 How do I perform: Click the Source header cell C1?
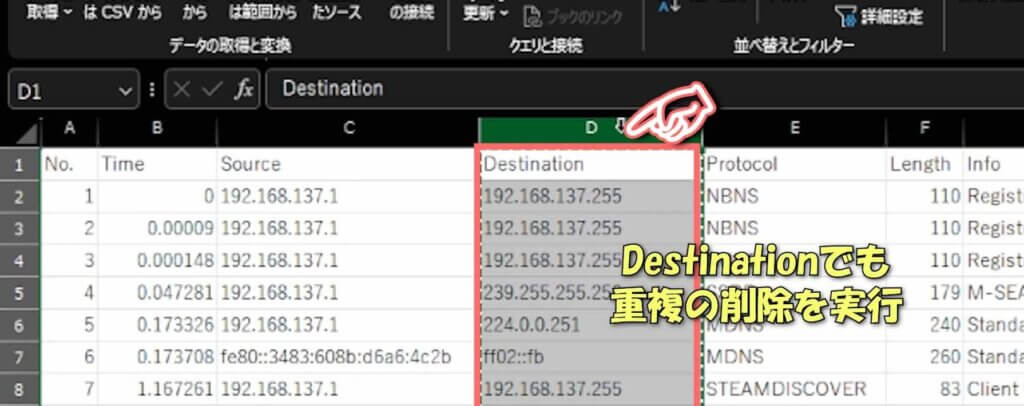[x=346, y=163]
